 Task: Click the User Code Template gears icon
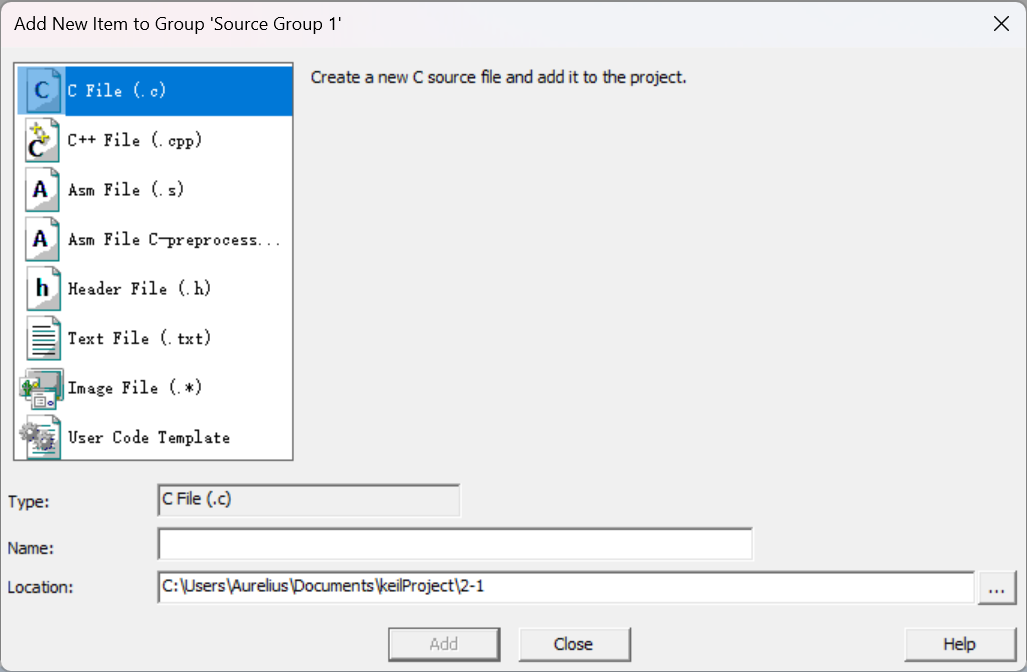click(x=40, y=437)
